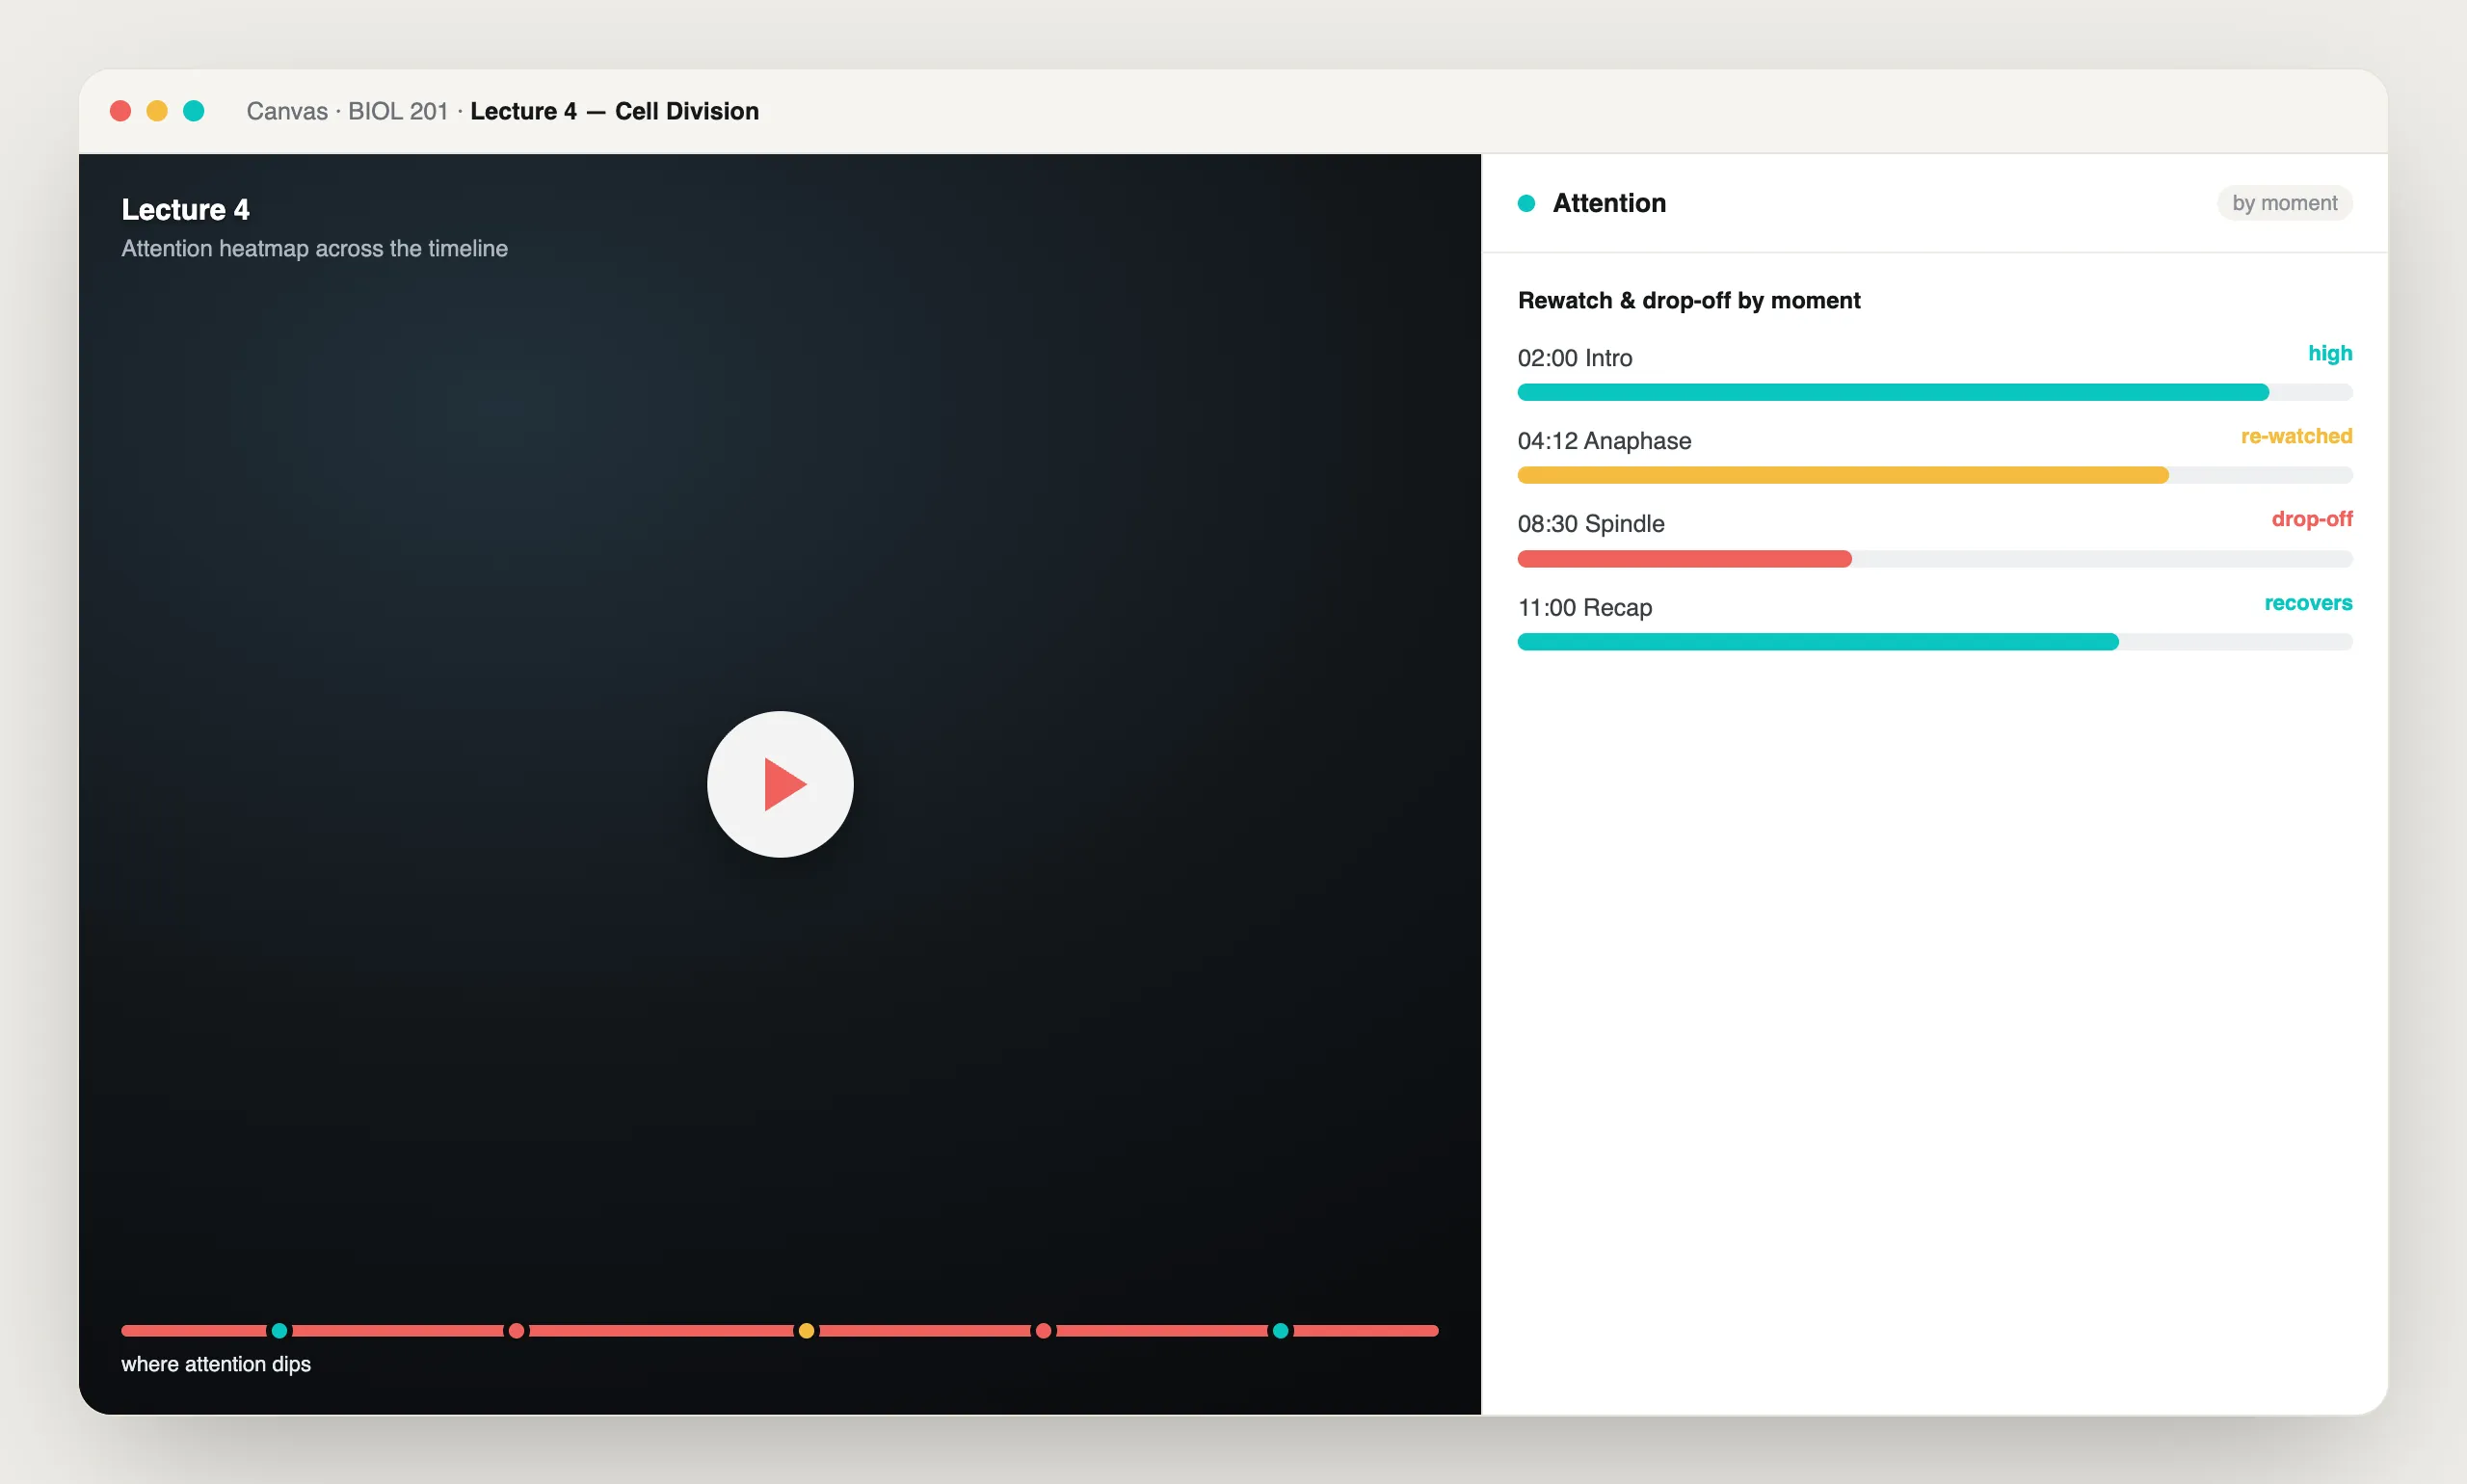The width and height of the screenshot is (2467, 1484).
Task: Click the teal dot beside Attention
Action: [1526, 203]
